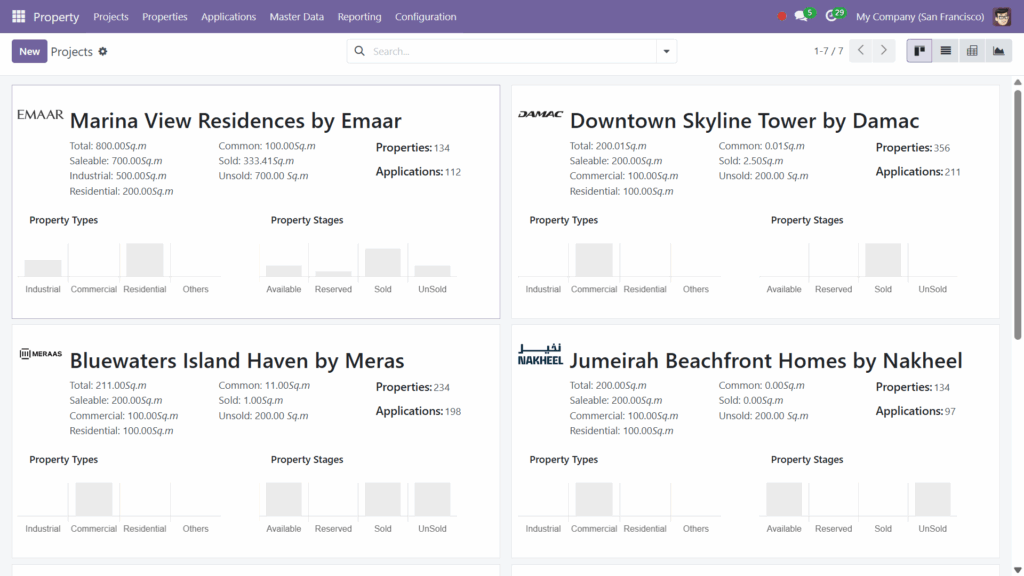This screenshot has height=576, width=1024.
Task: Open the Applications menu
Action: pos(229,16)
